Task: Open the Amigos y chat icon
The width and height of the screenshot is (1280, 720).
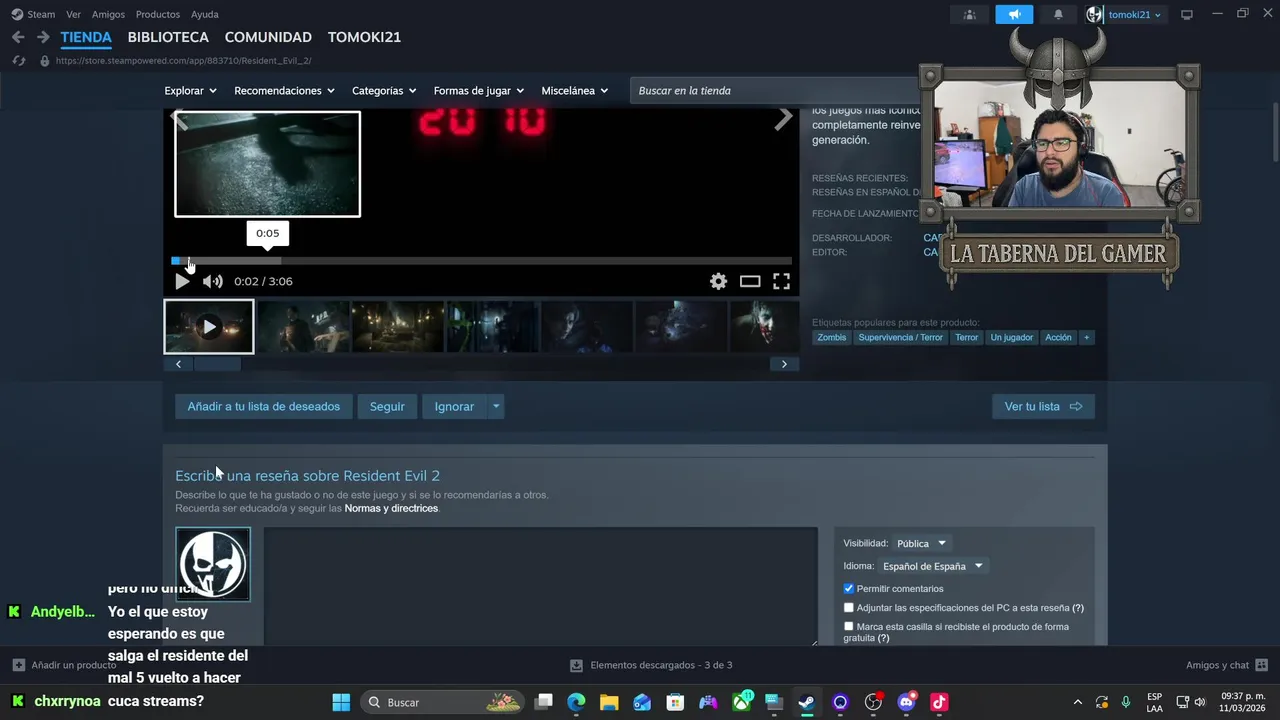Action: [x=1261, y=665]
